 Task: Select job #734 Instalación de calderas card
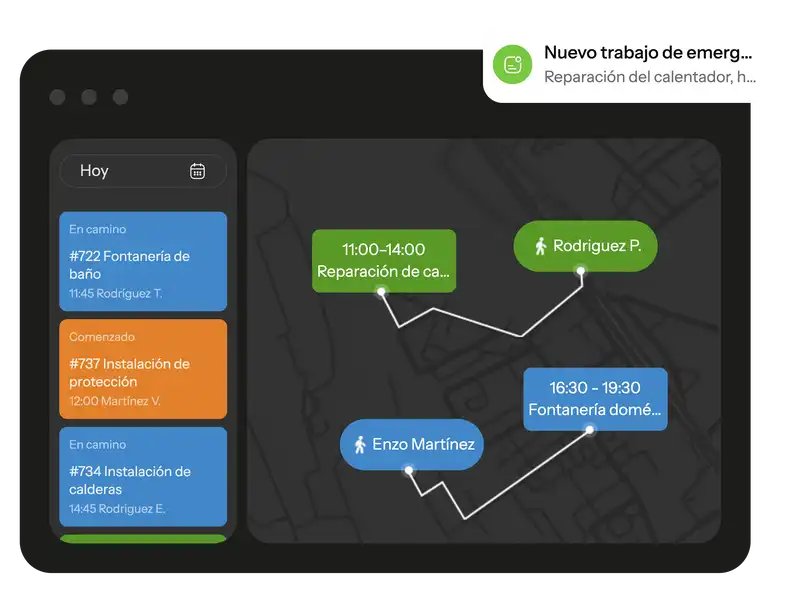[143, 476]
